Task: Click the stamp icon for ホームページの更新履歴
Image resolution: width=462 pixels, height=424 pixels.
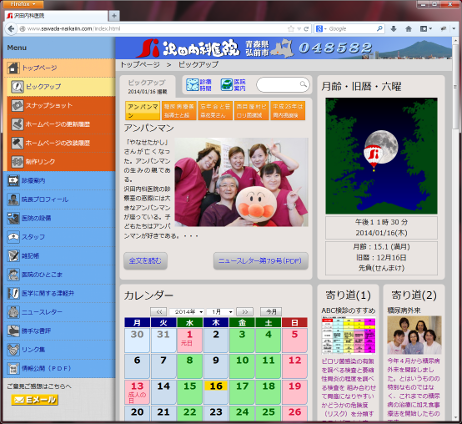Action: coord(17,124)
